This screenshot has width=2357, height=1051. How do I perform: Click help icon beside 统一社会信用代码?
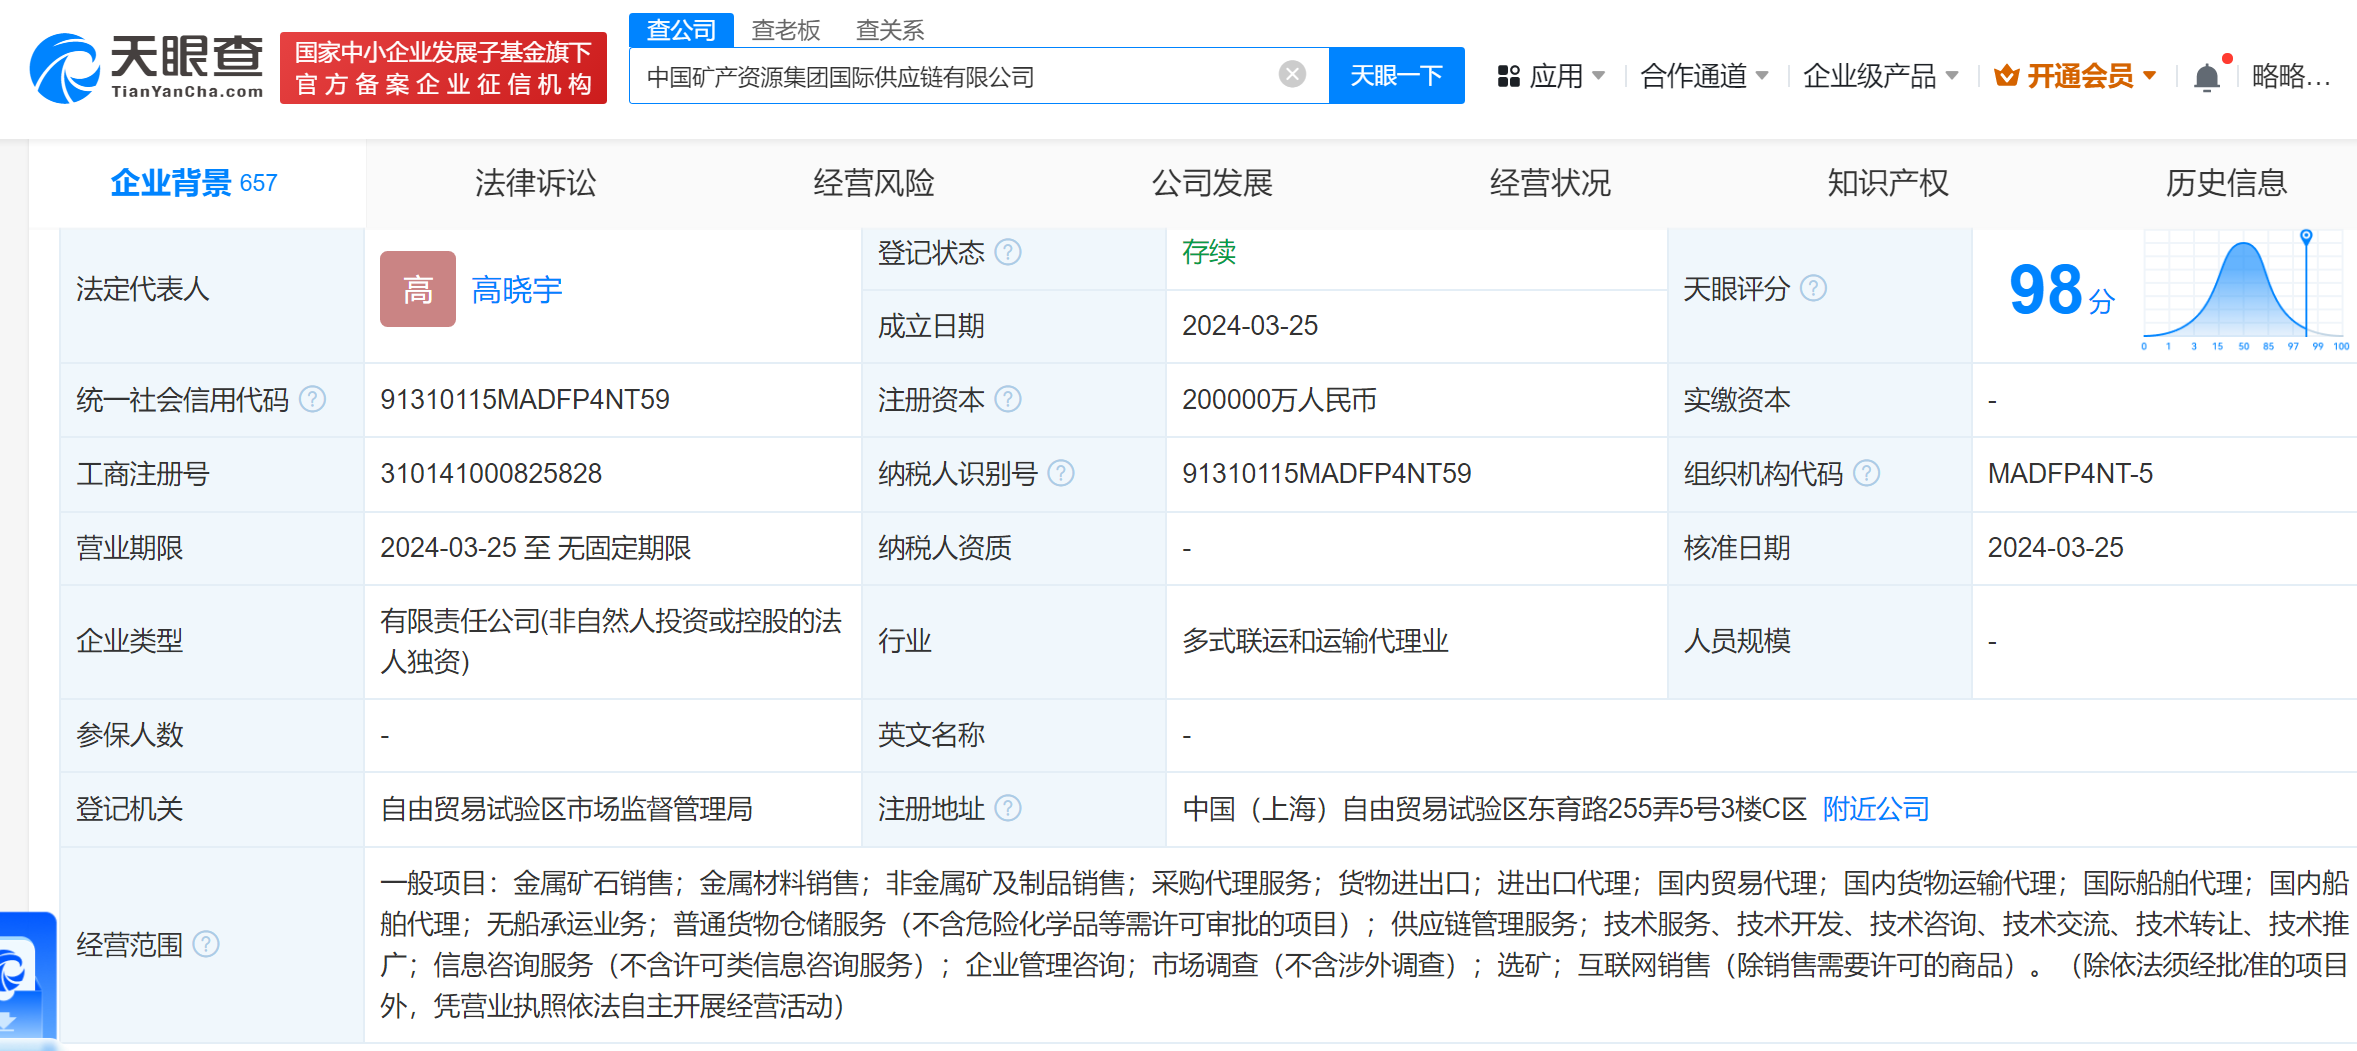313,400
